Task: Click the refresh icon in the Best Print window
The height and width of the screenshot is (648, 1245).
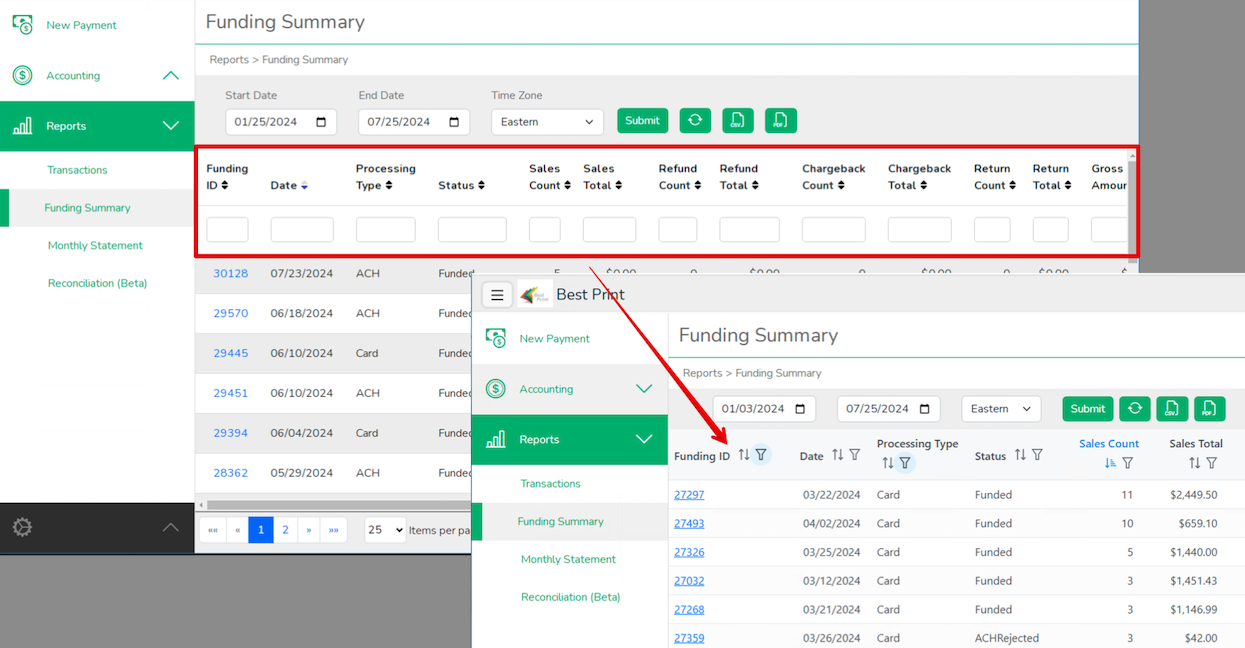Action: (x=1134, y=408)
